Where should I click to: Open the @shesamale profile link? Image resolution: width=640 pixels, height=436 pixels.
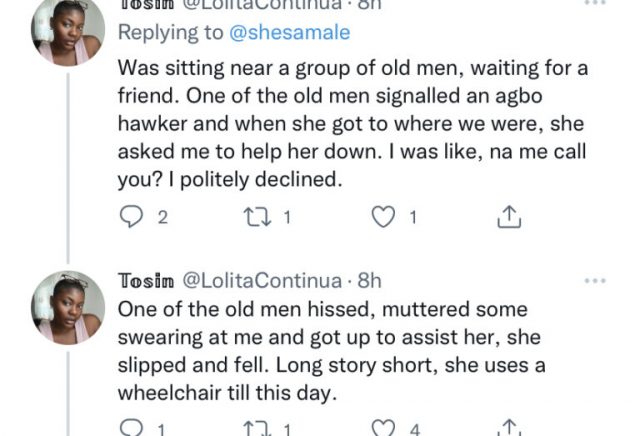[x=296, y=33]
